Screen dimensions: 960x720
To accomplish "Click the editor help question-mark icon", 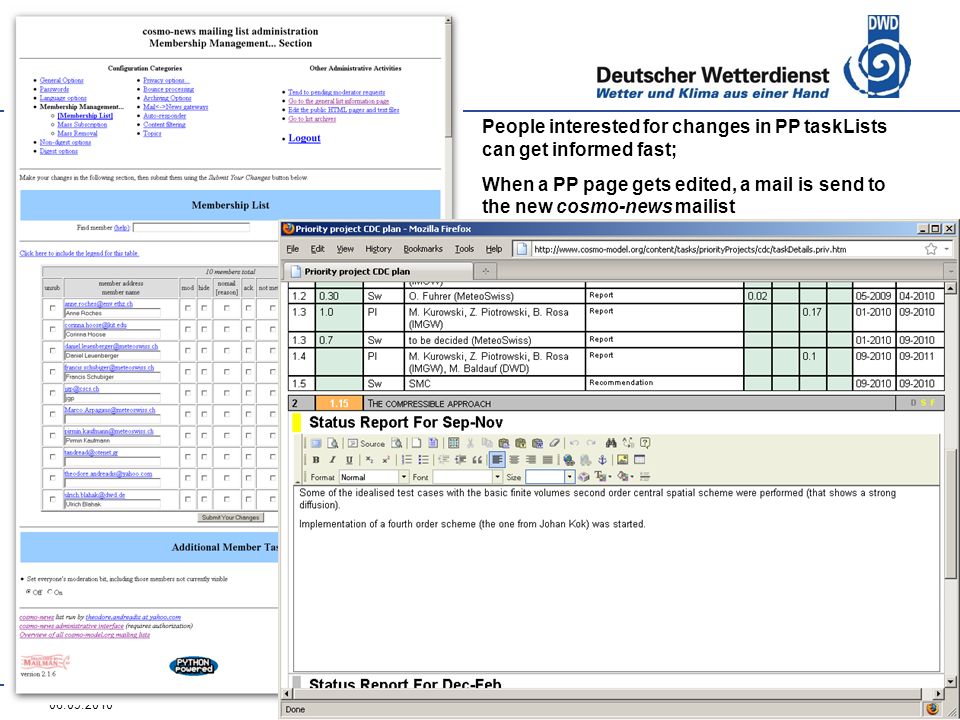I will [645, 443].
